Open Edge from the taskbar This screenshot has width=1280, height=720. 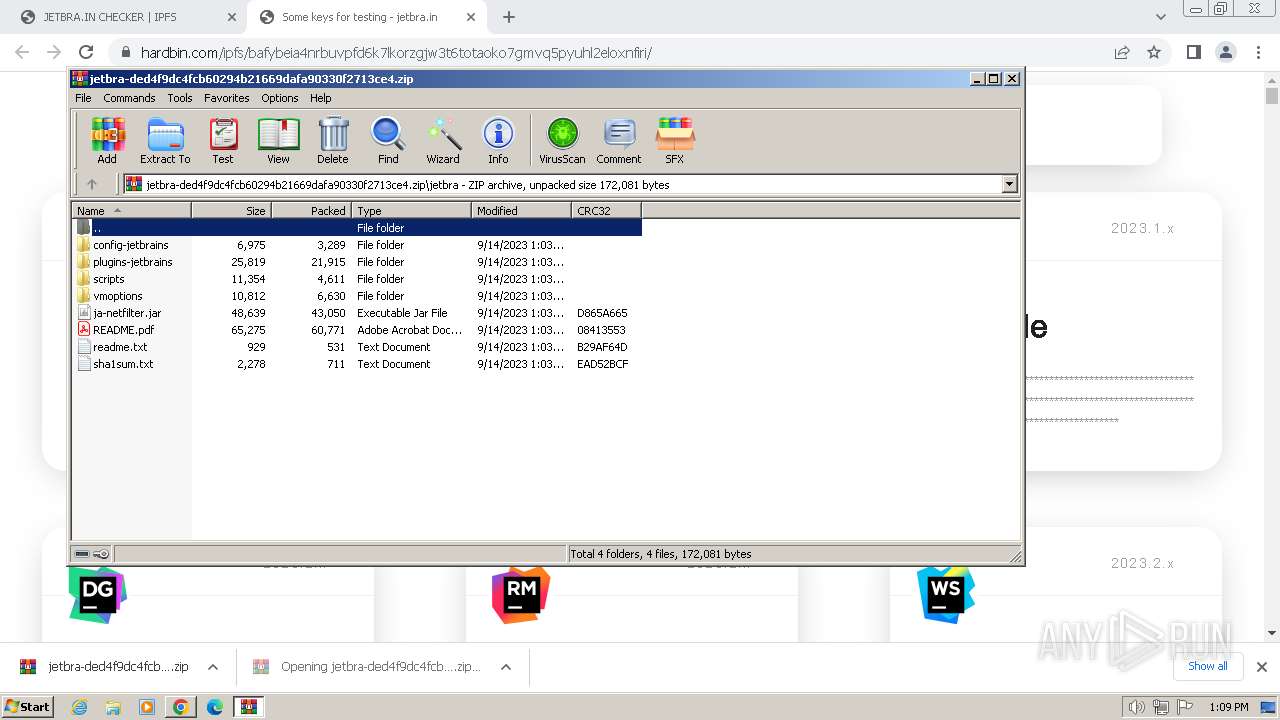click(214, 707)
